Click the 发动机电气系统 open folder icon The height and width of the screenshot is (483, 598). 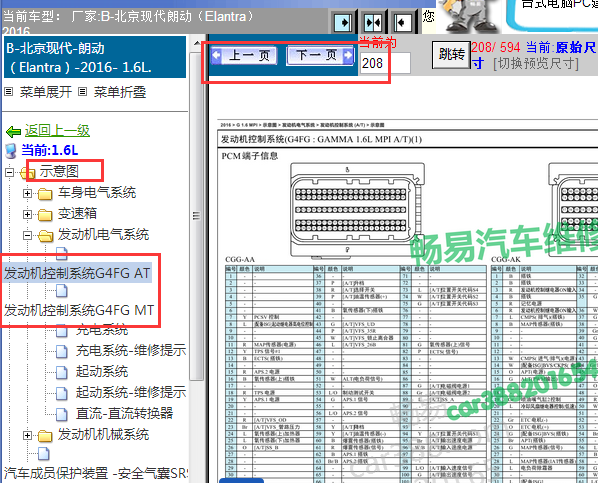point(46,236)
